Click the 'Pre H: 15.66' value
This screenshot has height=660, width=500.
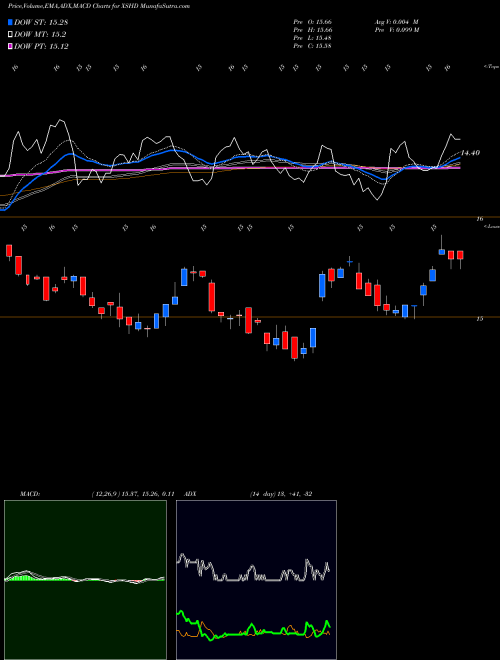click(312, 30)
